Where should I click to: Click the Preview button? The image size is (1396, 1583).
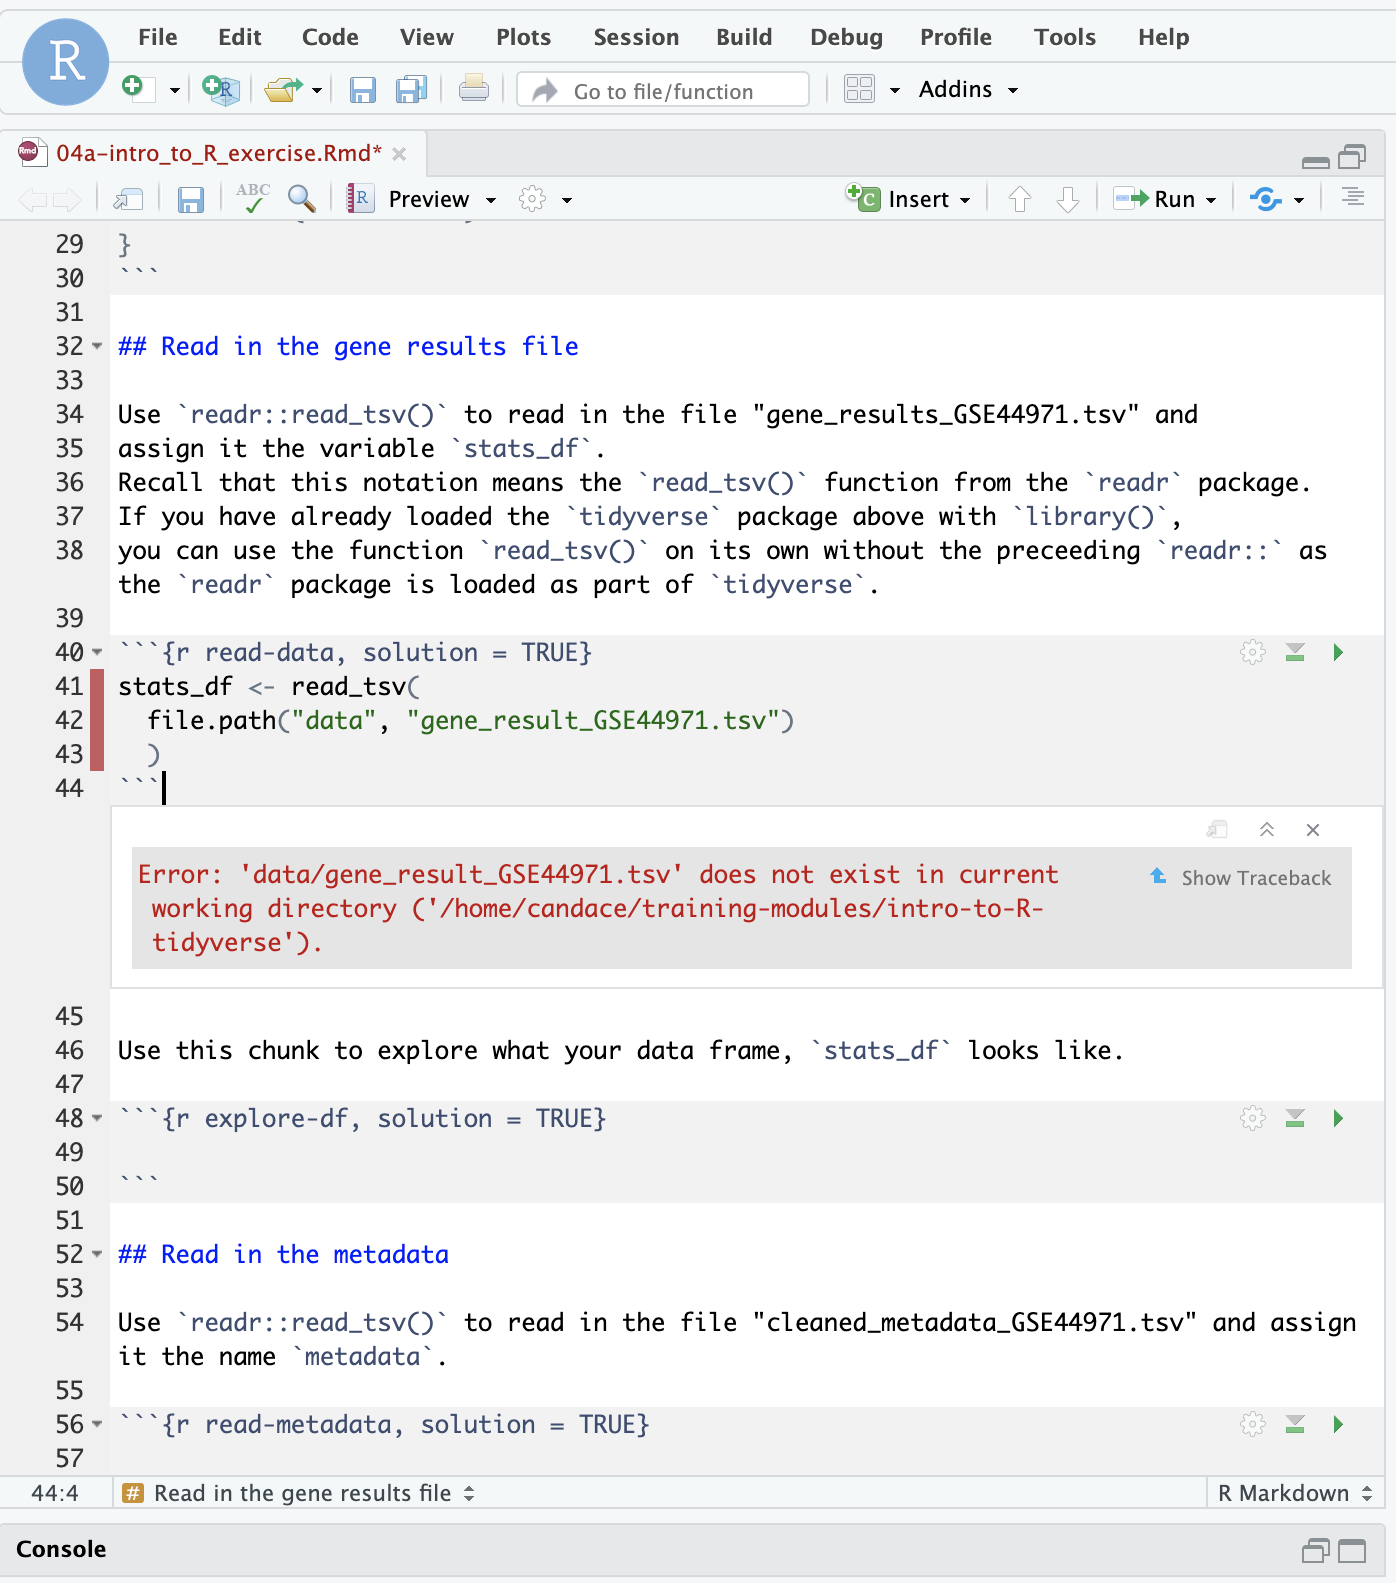[x=428, y=199]
